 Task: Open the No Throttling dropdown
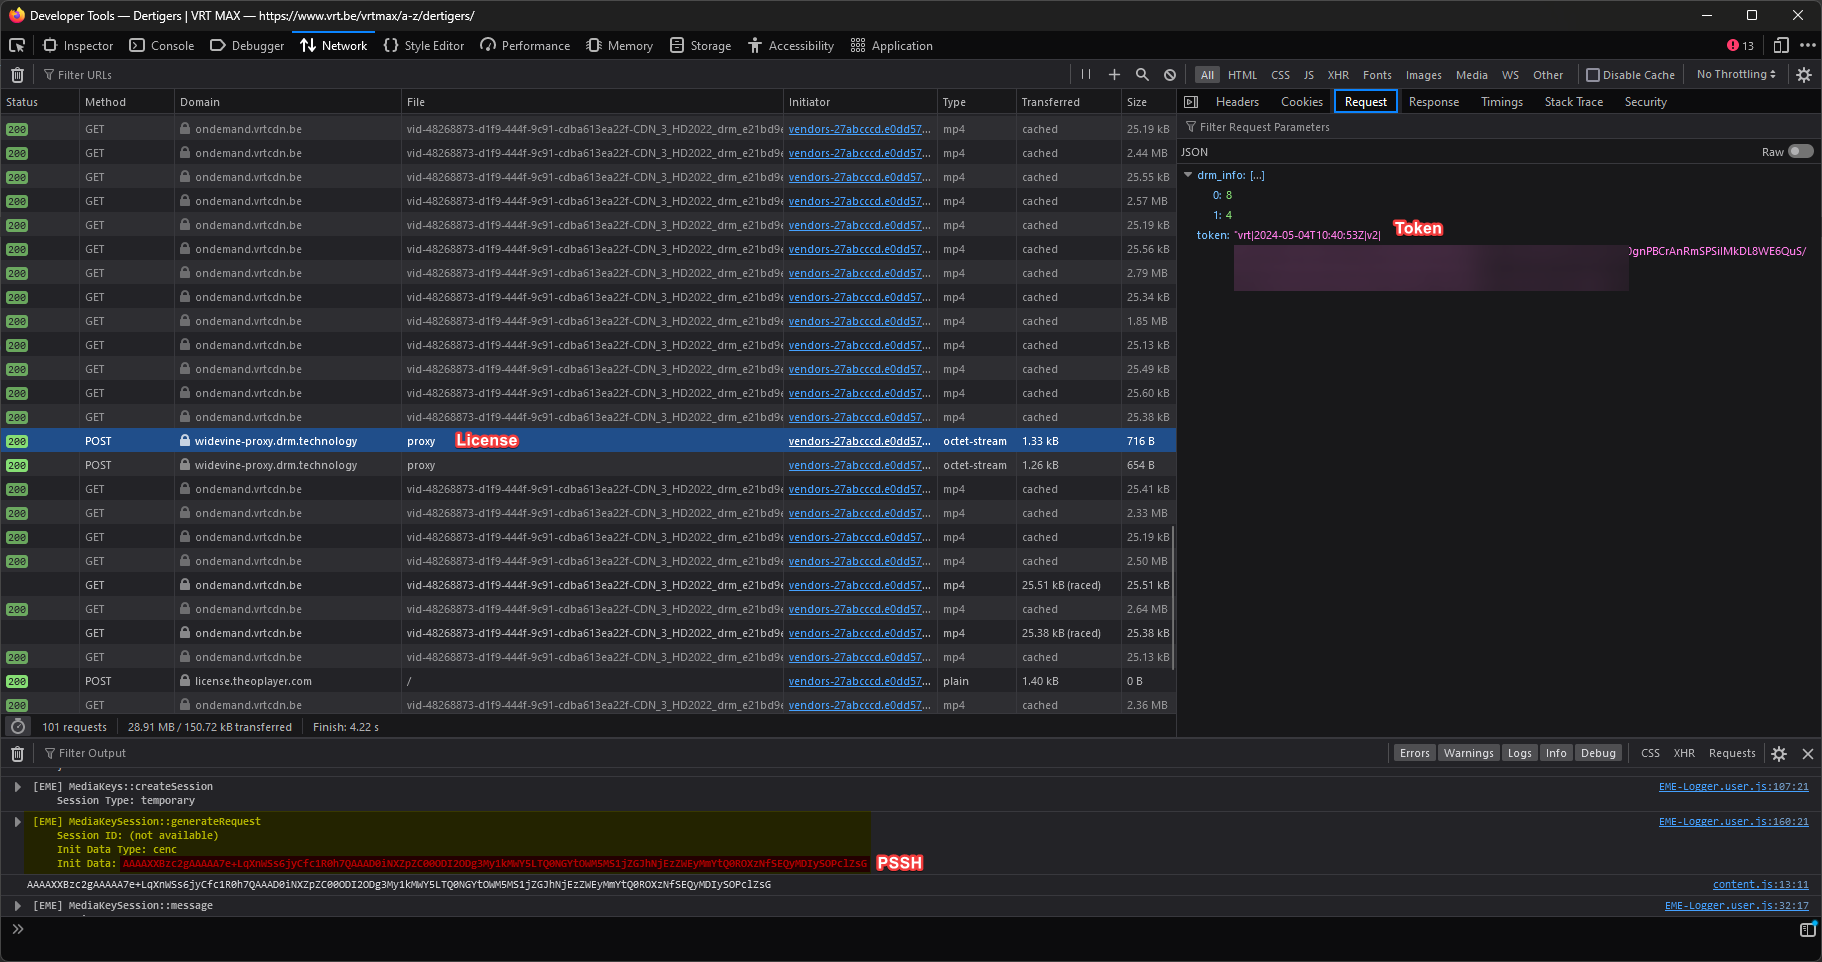[x=1736, y=75]
